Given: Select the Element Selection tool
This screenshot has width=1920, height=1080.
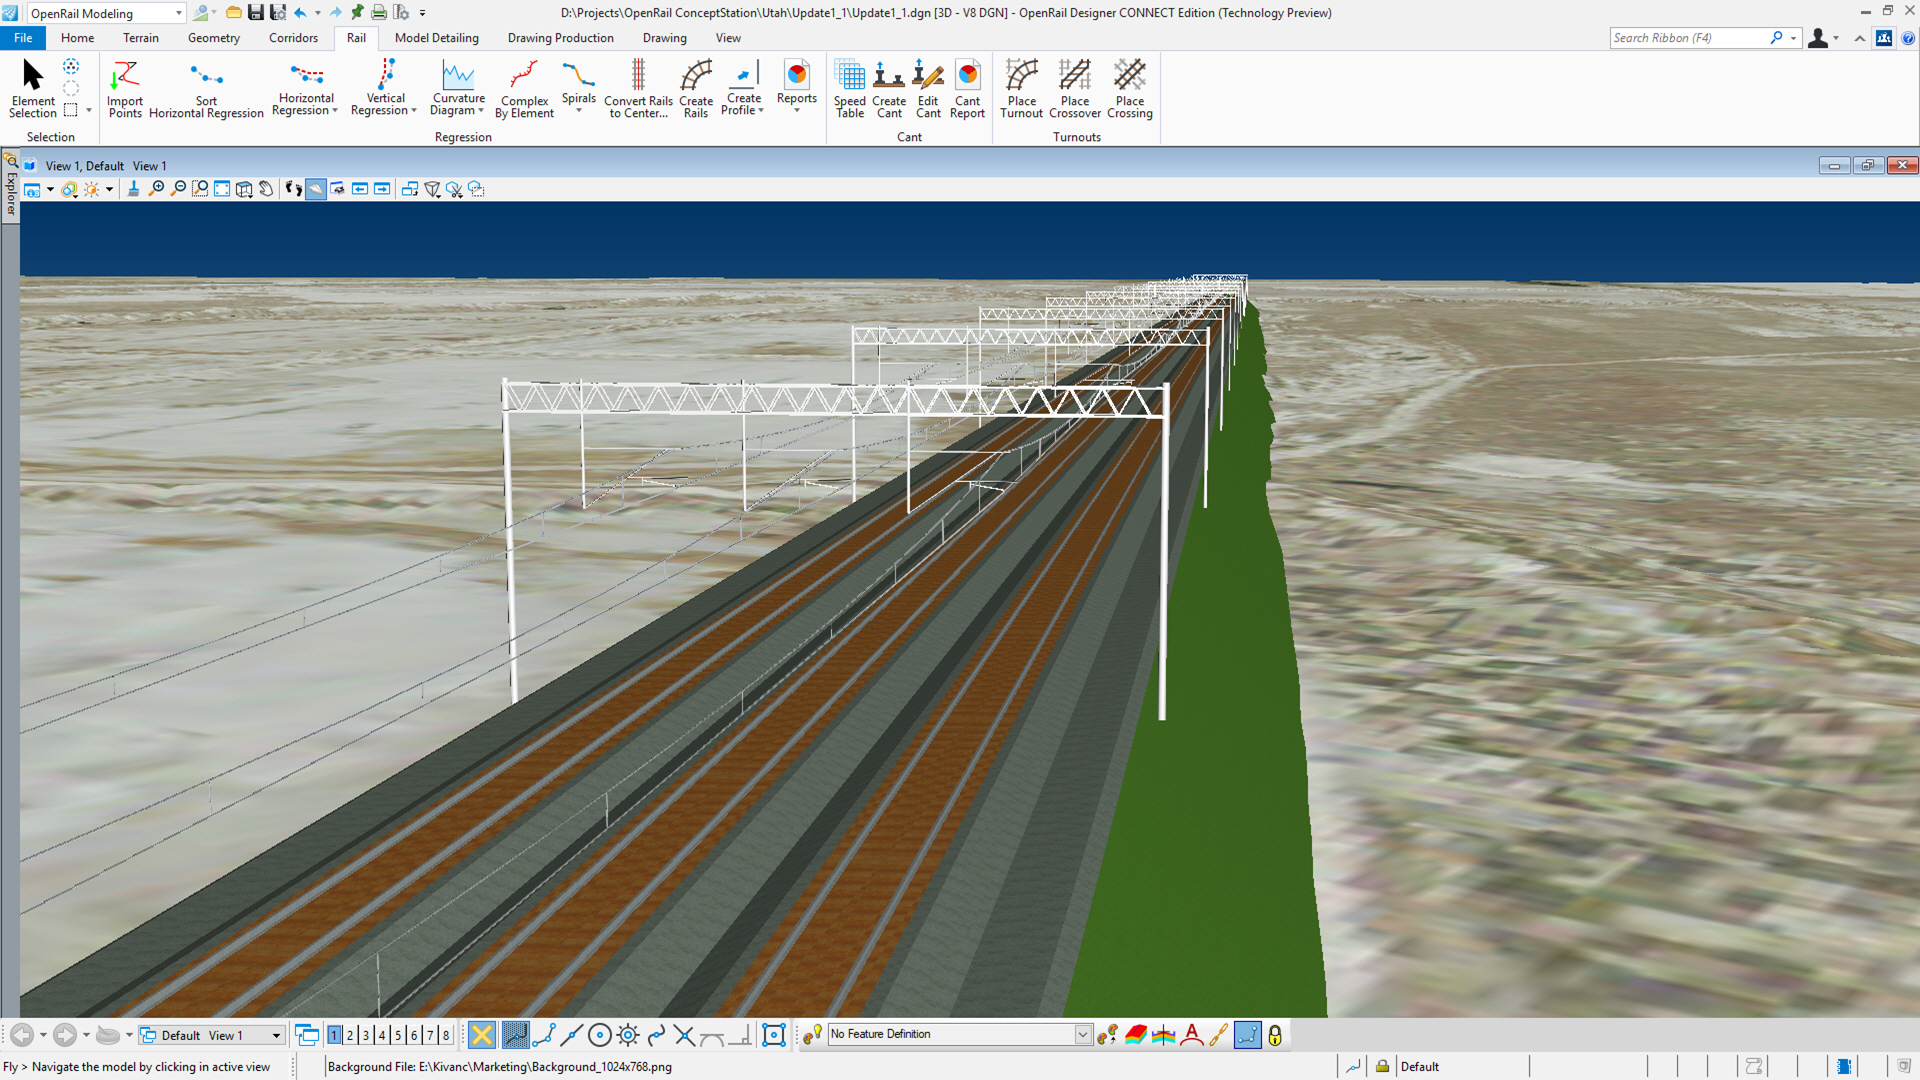Looking at the screenshot, I should pyautogui.click(x=31, y=80).
